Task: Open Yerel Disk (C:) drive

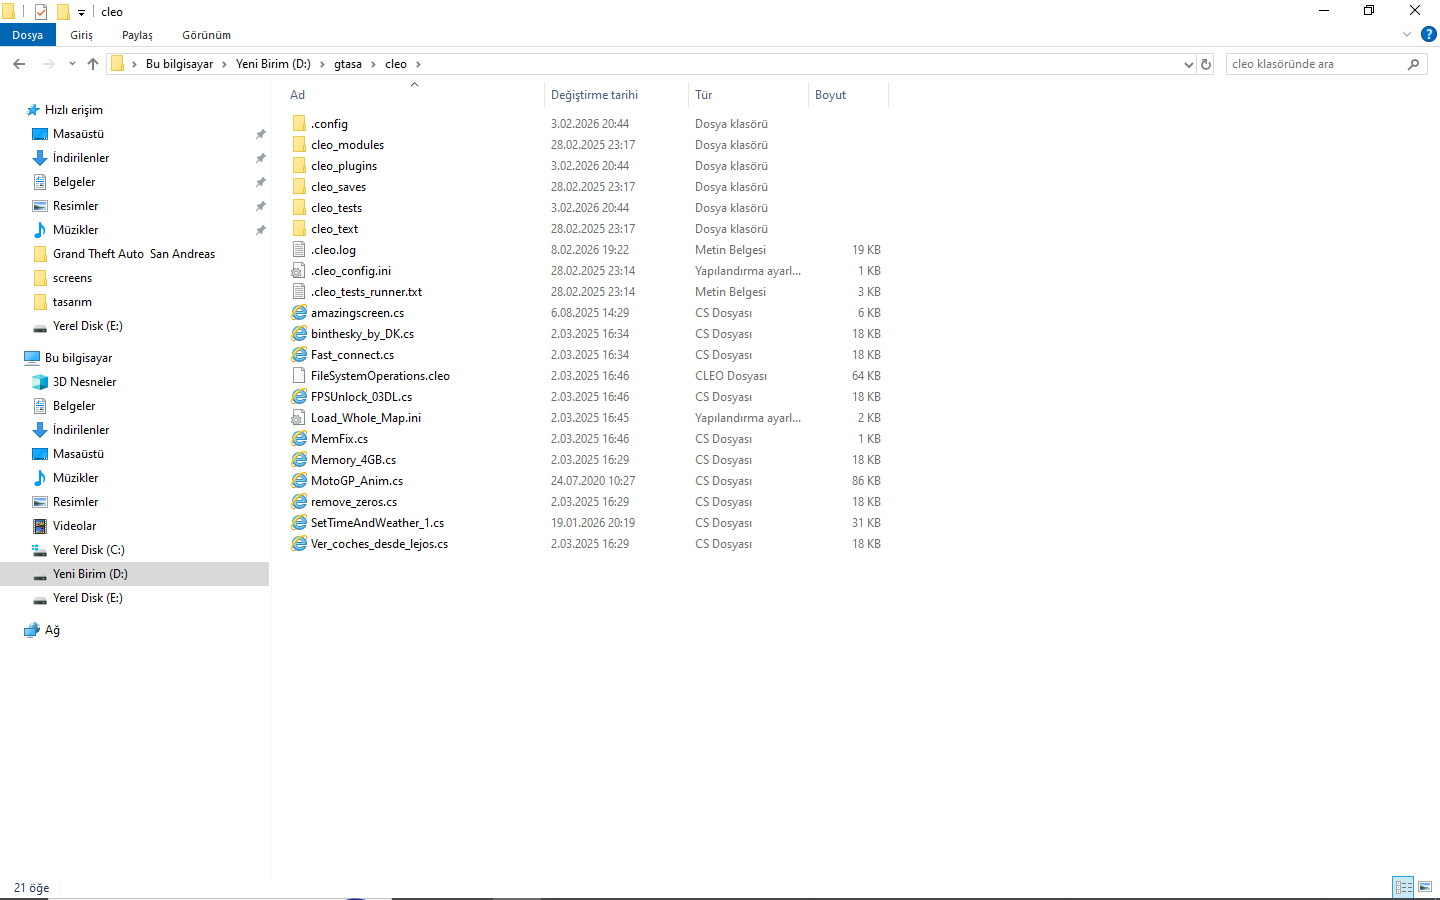Action: click(x=88, y=550)
